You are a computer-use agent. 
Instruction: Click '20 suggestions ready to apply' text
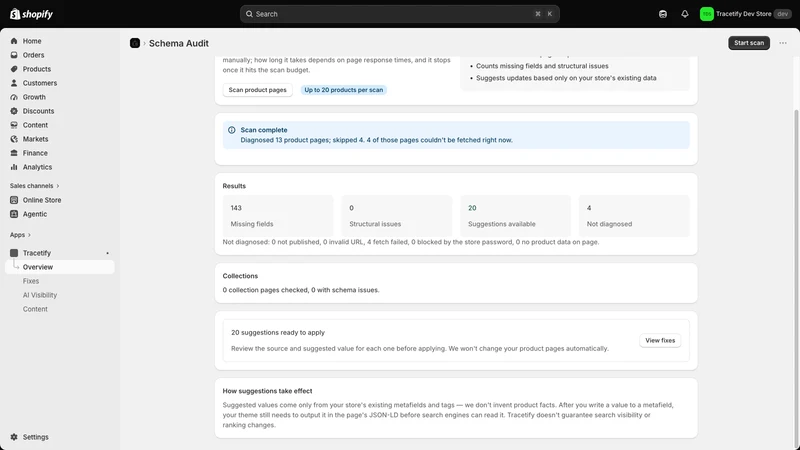[278, 333]
